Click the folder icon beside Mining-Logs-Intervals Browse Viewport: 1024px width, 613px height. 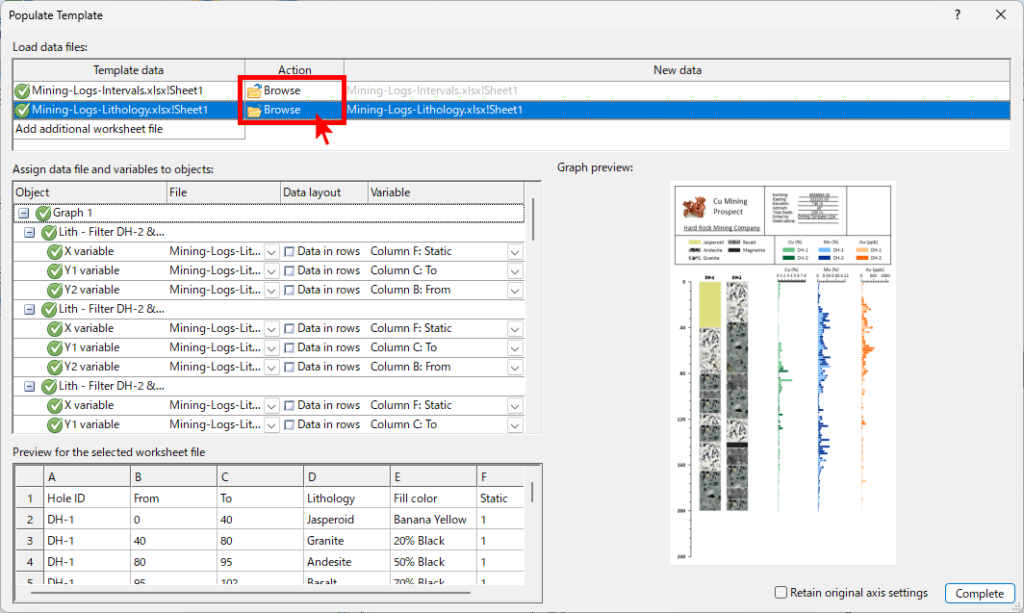pyautogui.click(x=254, y=91)
